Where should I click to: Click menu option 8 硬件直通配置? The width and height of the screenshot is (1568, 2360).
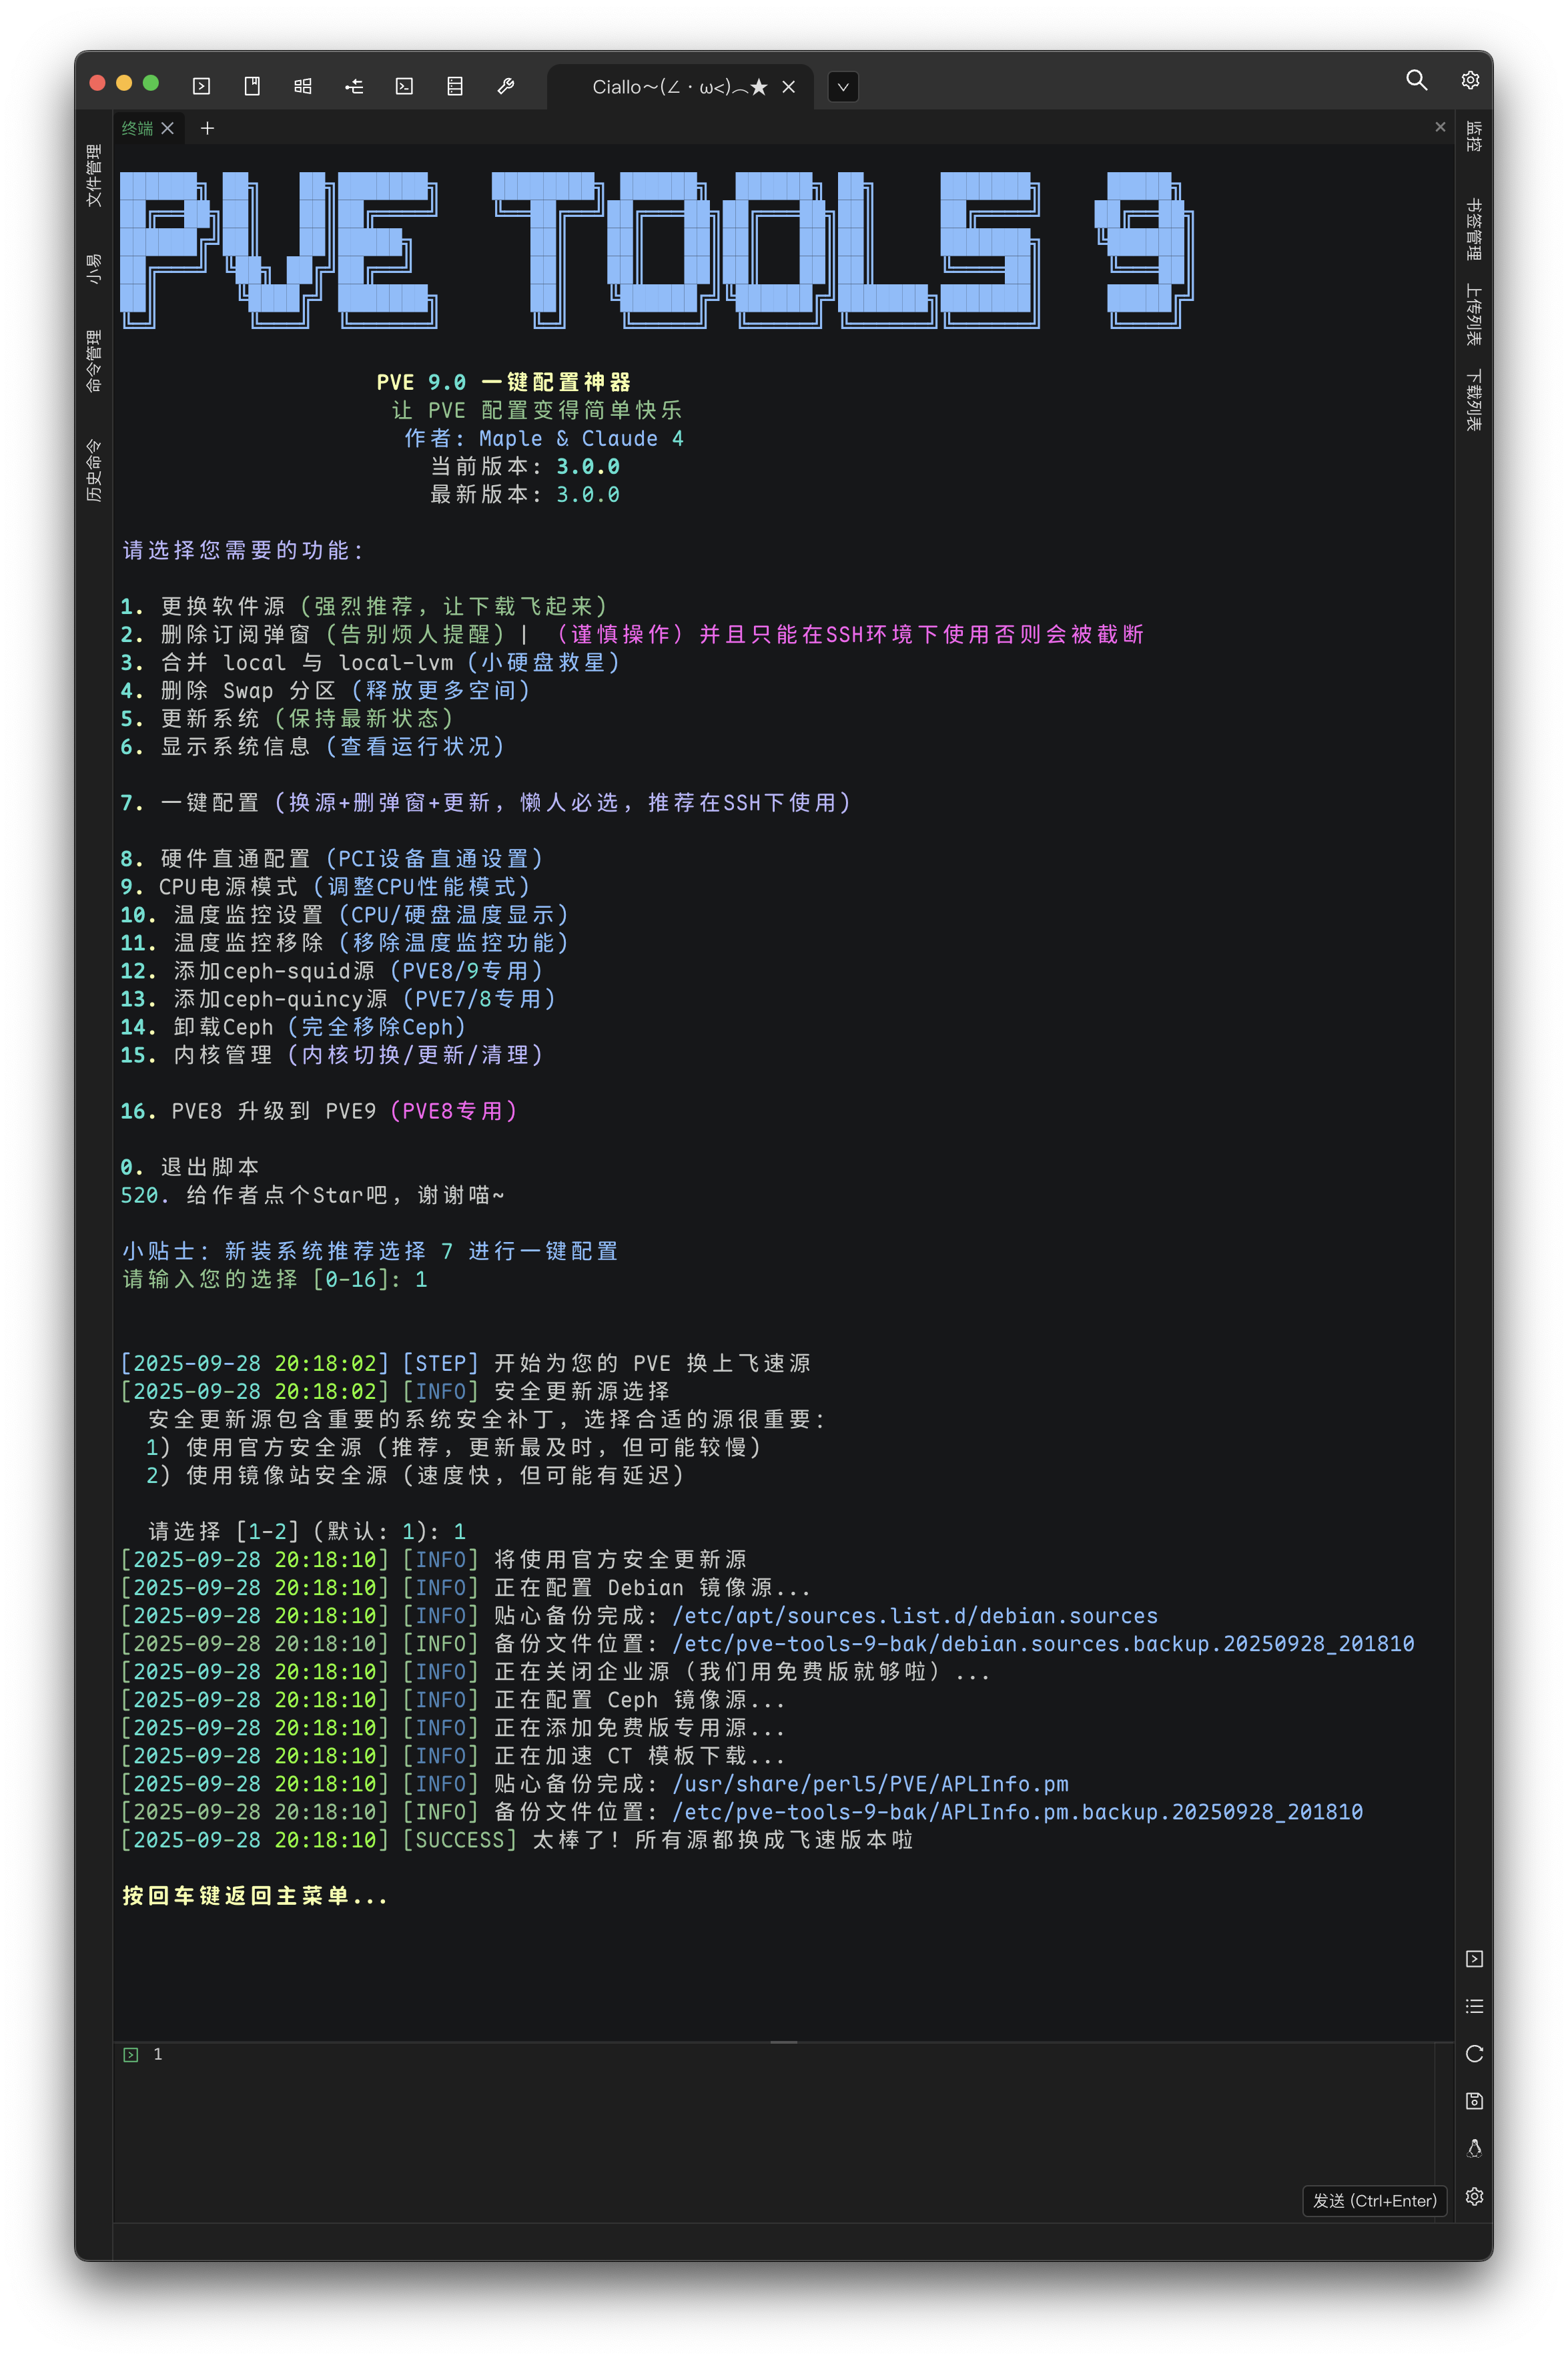(x=332, y=858)
